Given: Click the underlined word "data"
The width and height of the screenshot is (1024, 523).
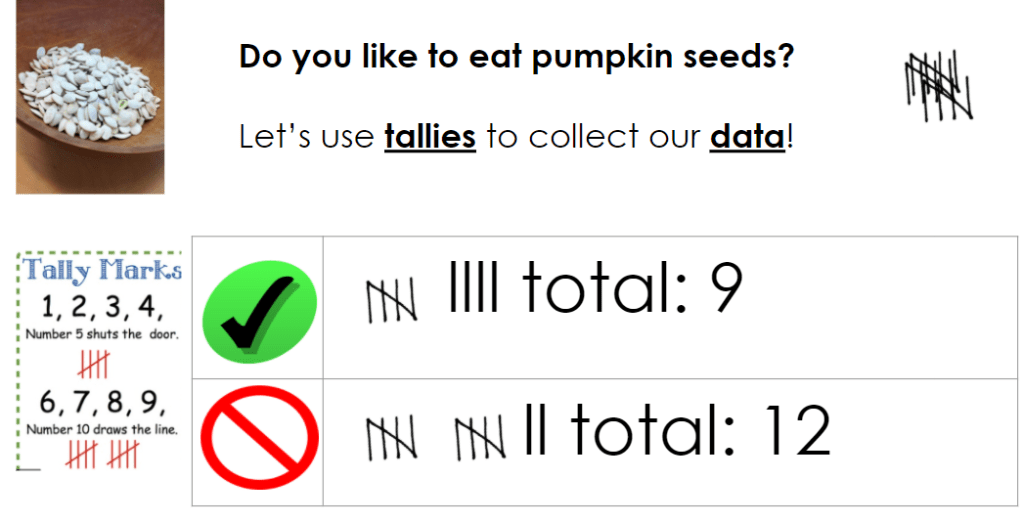Looking at the screenshot, I should [x=746, y=136].
